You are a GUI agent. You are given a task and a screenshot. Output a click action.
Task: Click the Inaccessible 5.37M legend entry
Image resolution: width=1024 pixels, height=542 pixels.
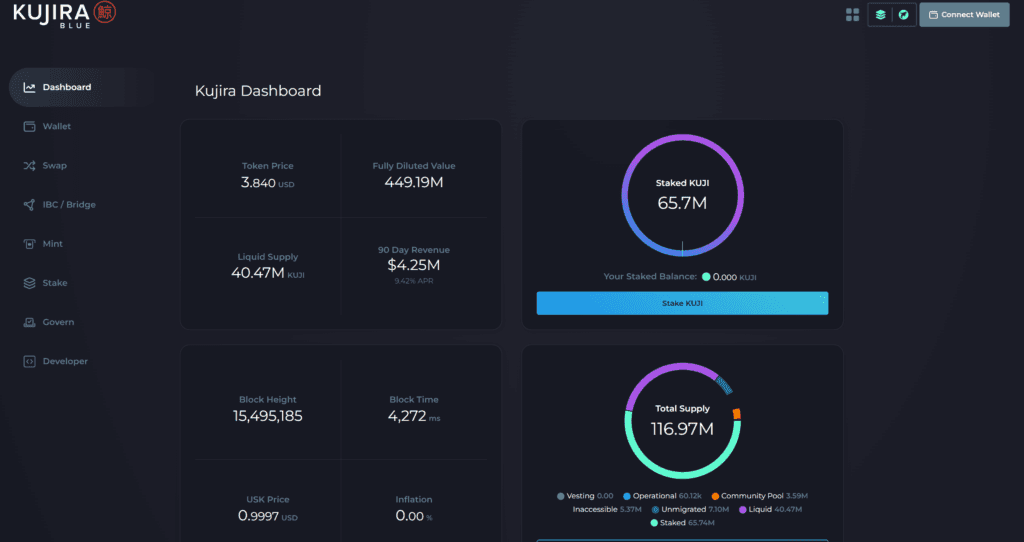[607, 509]
